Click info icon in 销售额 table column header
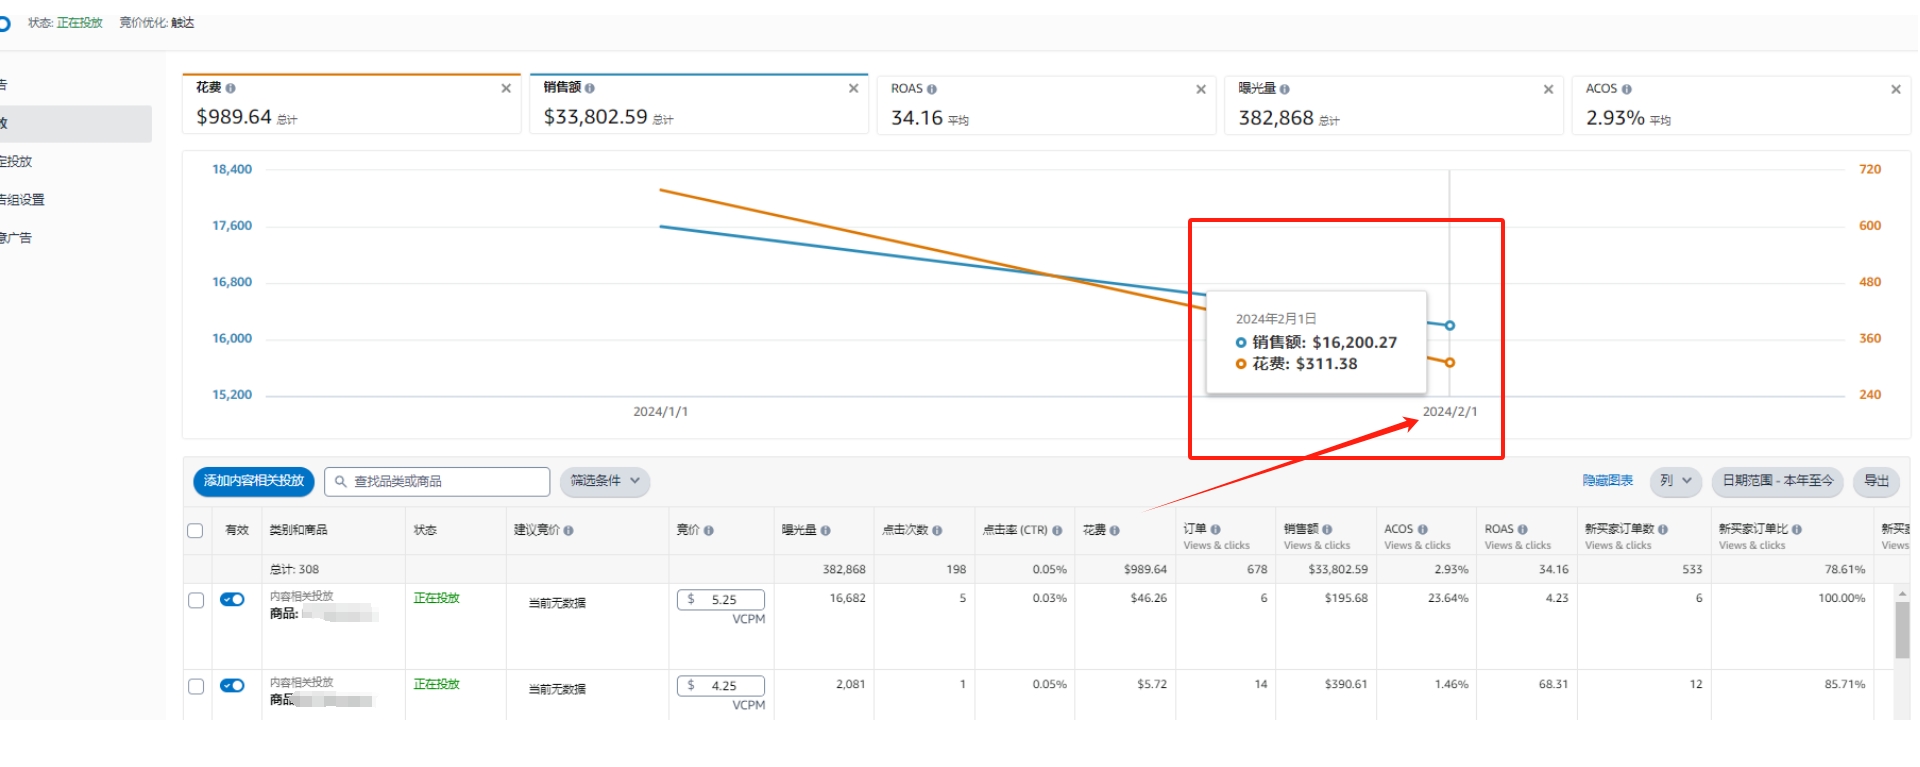The width and height of the screenshot is (1920, 767). (x=1327, y=529)
